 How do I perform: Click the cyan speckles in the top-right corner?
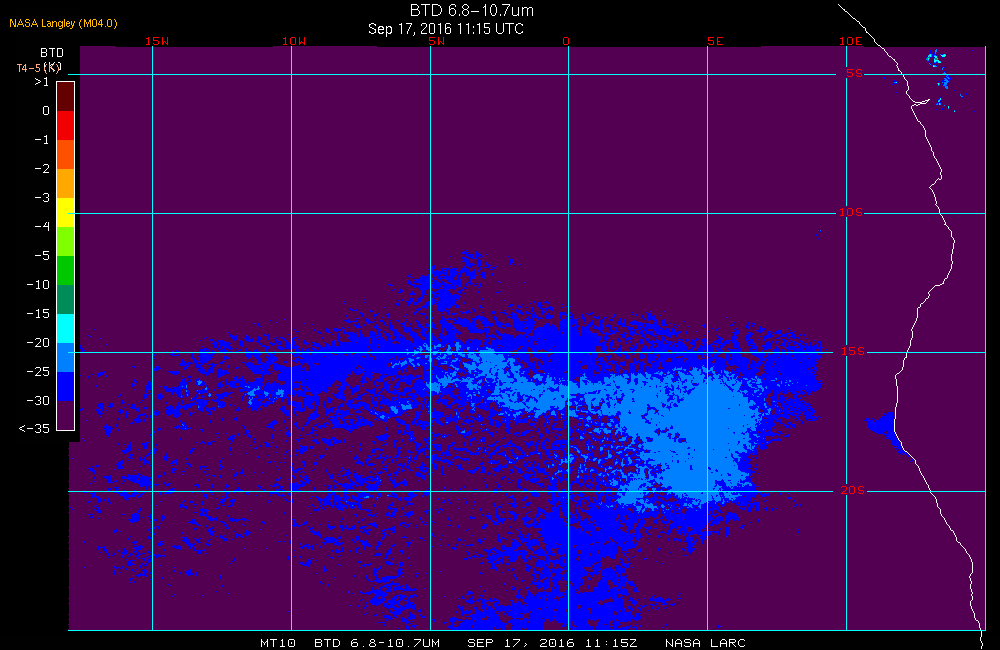pyautogui.click(x=936, y=60)
